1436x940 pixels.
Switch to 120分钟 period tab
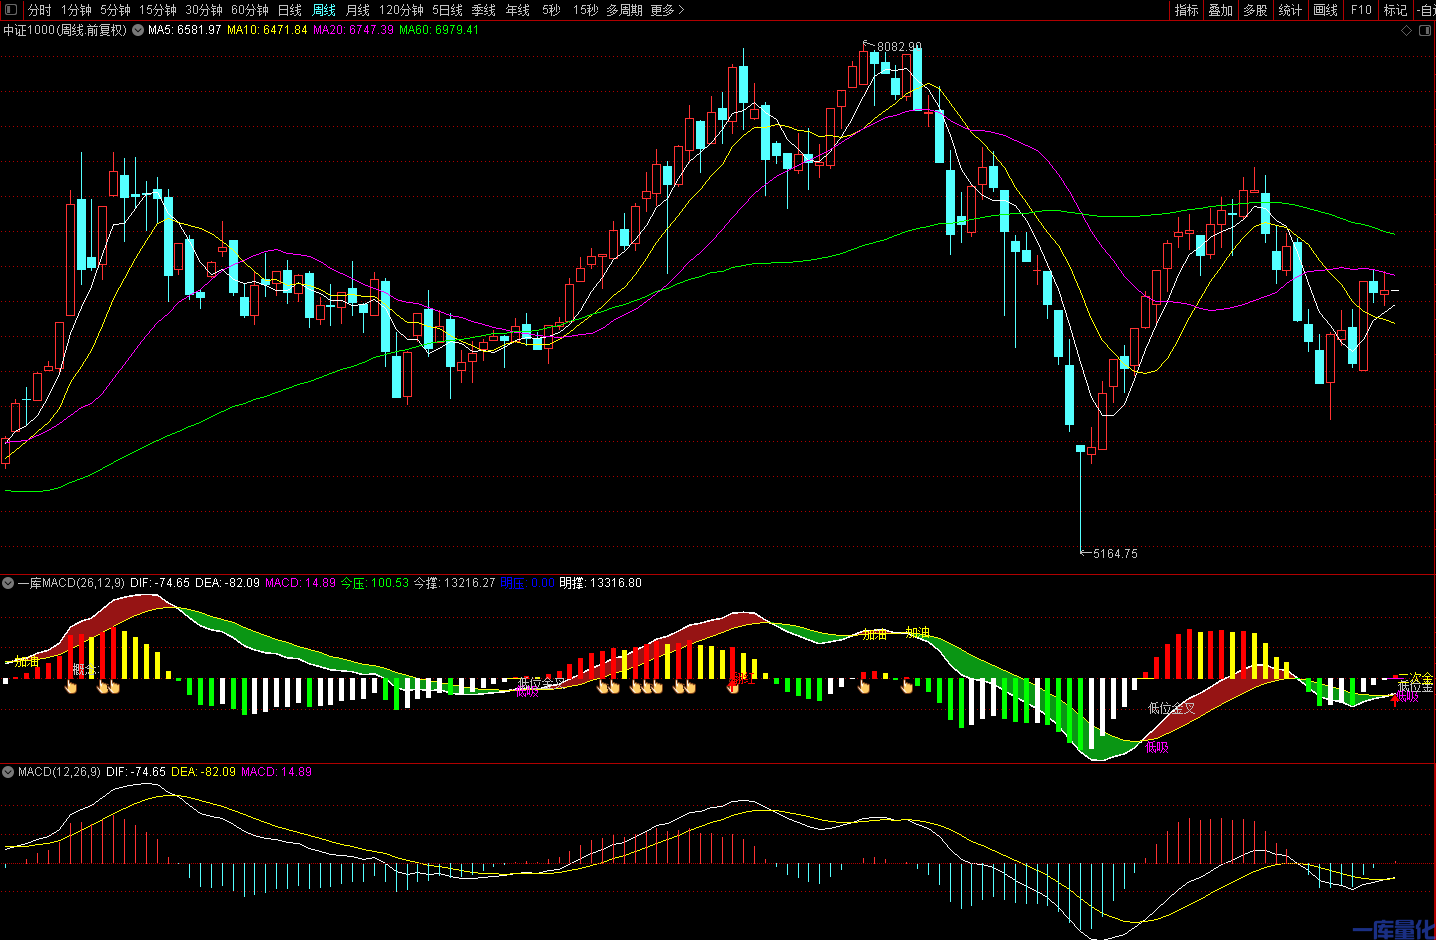point(401,10)
